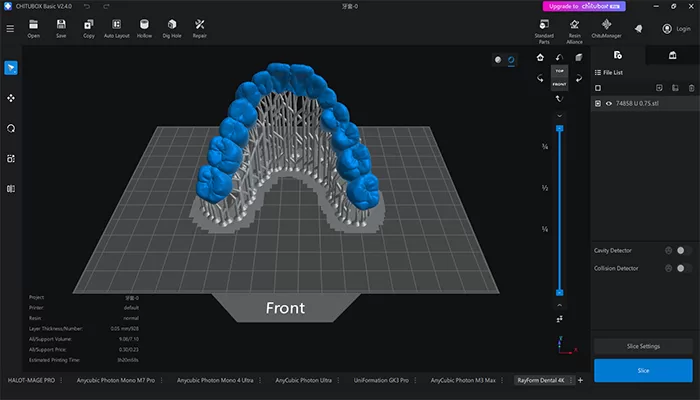Switch to AnyCubic Photon Ultra tab
The width and height of the screenshot is (700, 400).
(303, 380)
